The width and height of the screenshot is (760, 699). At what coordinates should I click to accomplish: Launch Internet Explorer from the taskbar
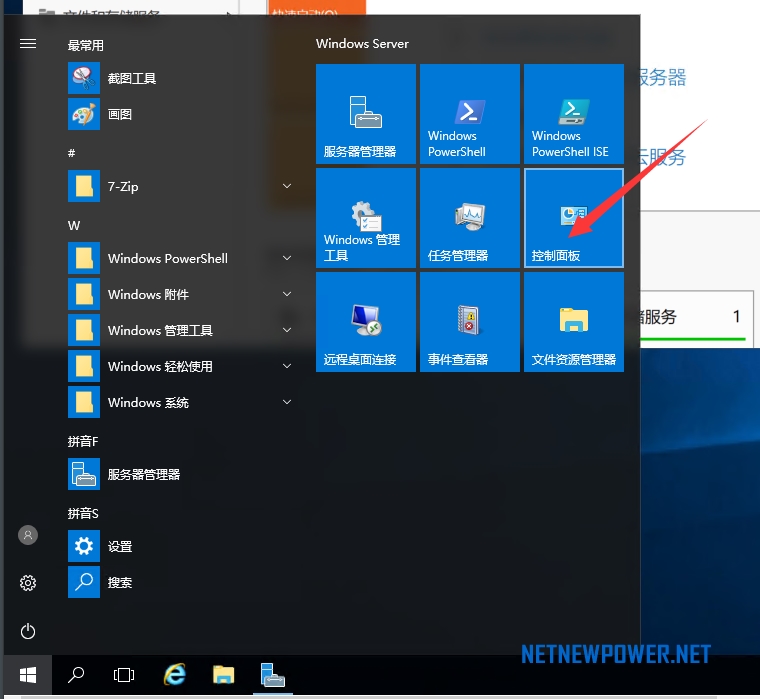pyautogui.click(x=174, y=675)
